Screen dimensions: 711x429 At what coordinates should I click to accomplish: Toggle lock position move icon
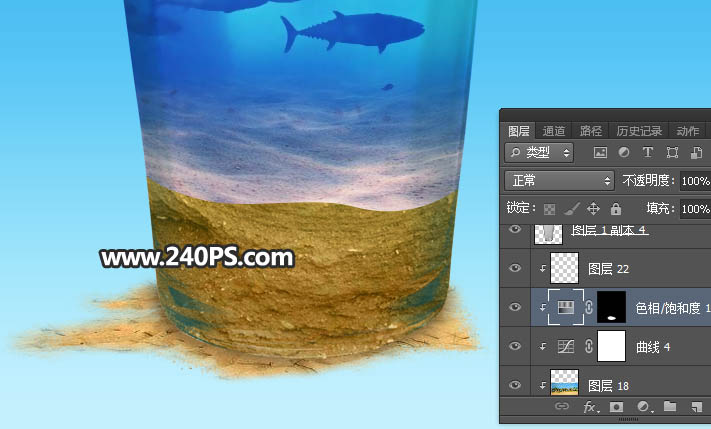click(593, 209)
